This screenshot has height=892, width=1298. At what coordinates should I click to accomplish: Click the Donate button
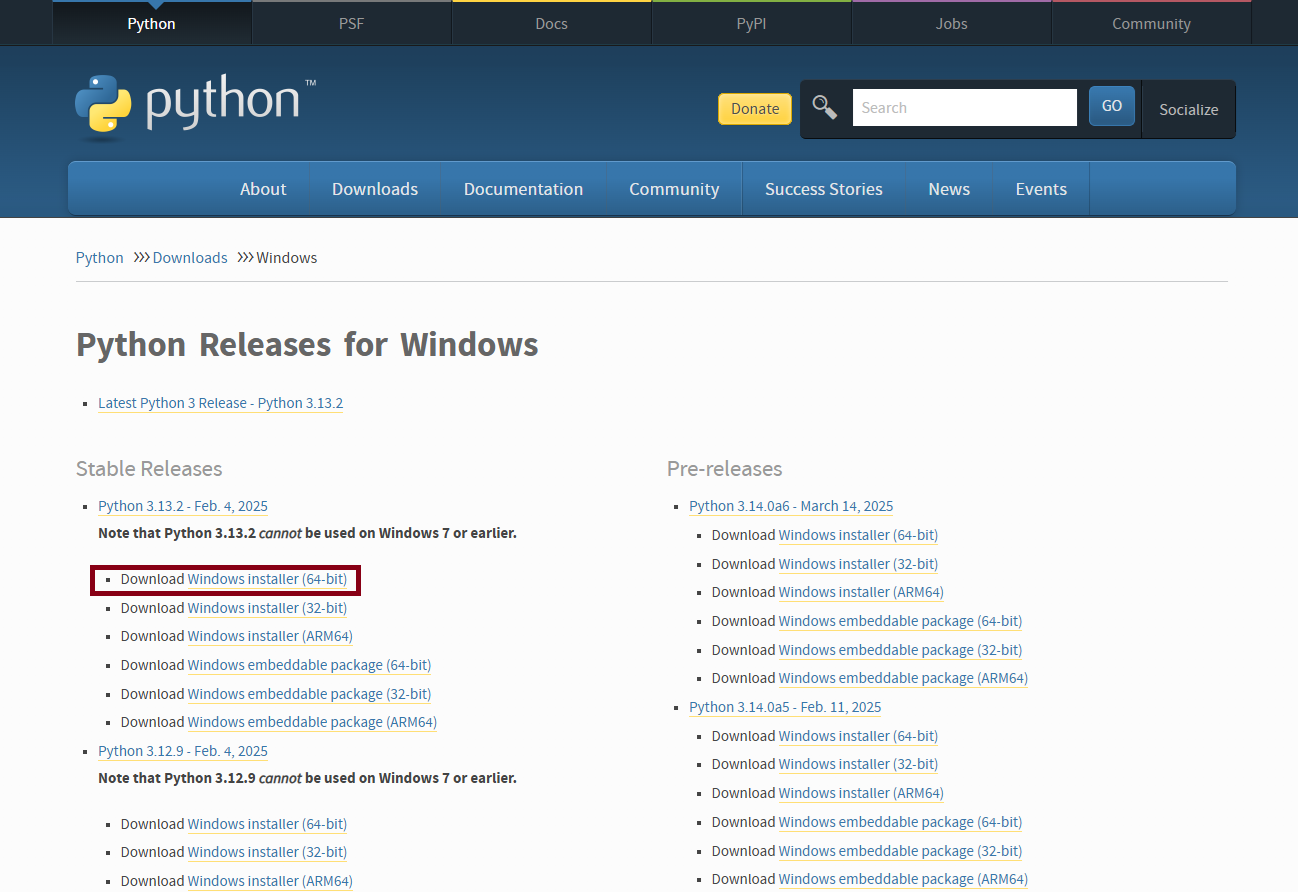(754, 108)
